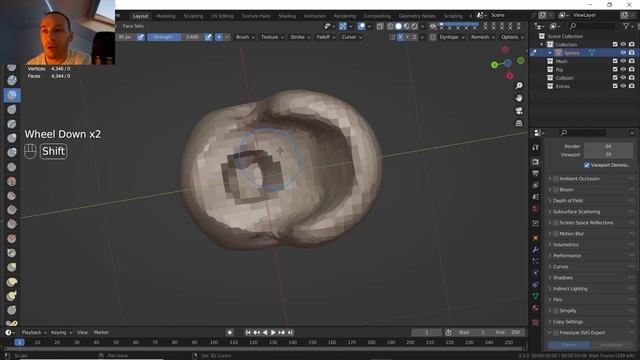This screenshot has height=360, width=640.
Task: Toggle X-ray display icon in the header
Action: (380, 26)
